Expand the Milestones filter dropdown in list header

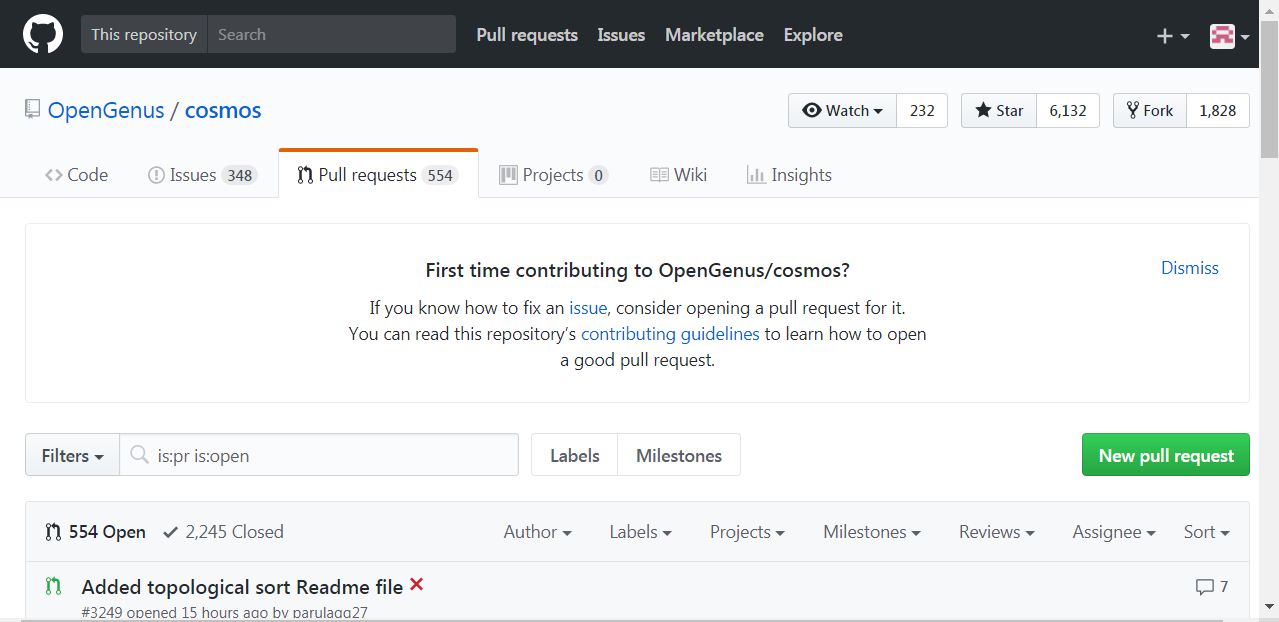(x=871, y=532)
